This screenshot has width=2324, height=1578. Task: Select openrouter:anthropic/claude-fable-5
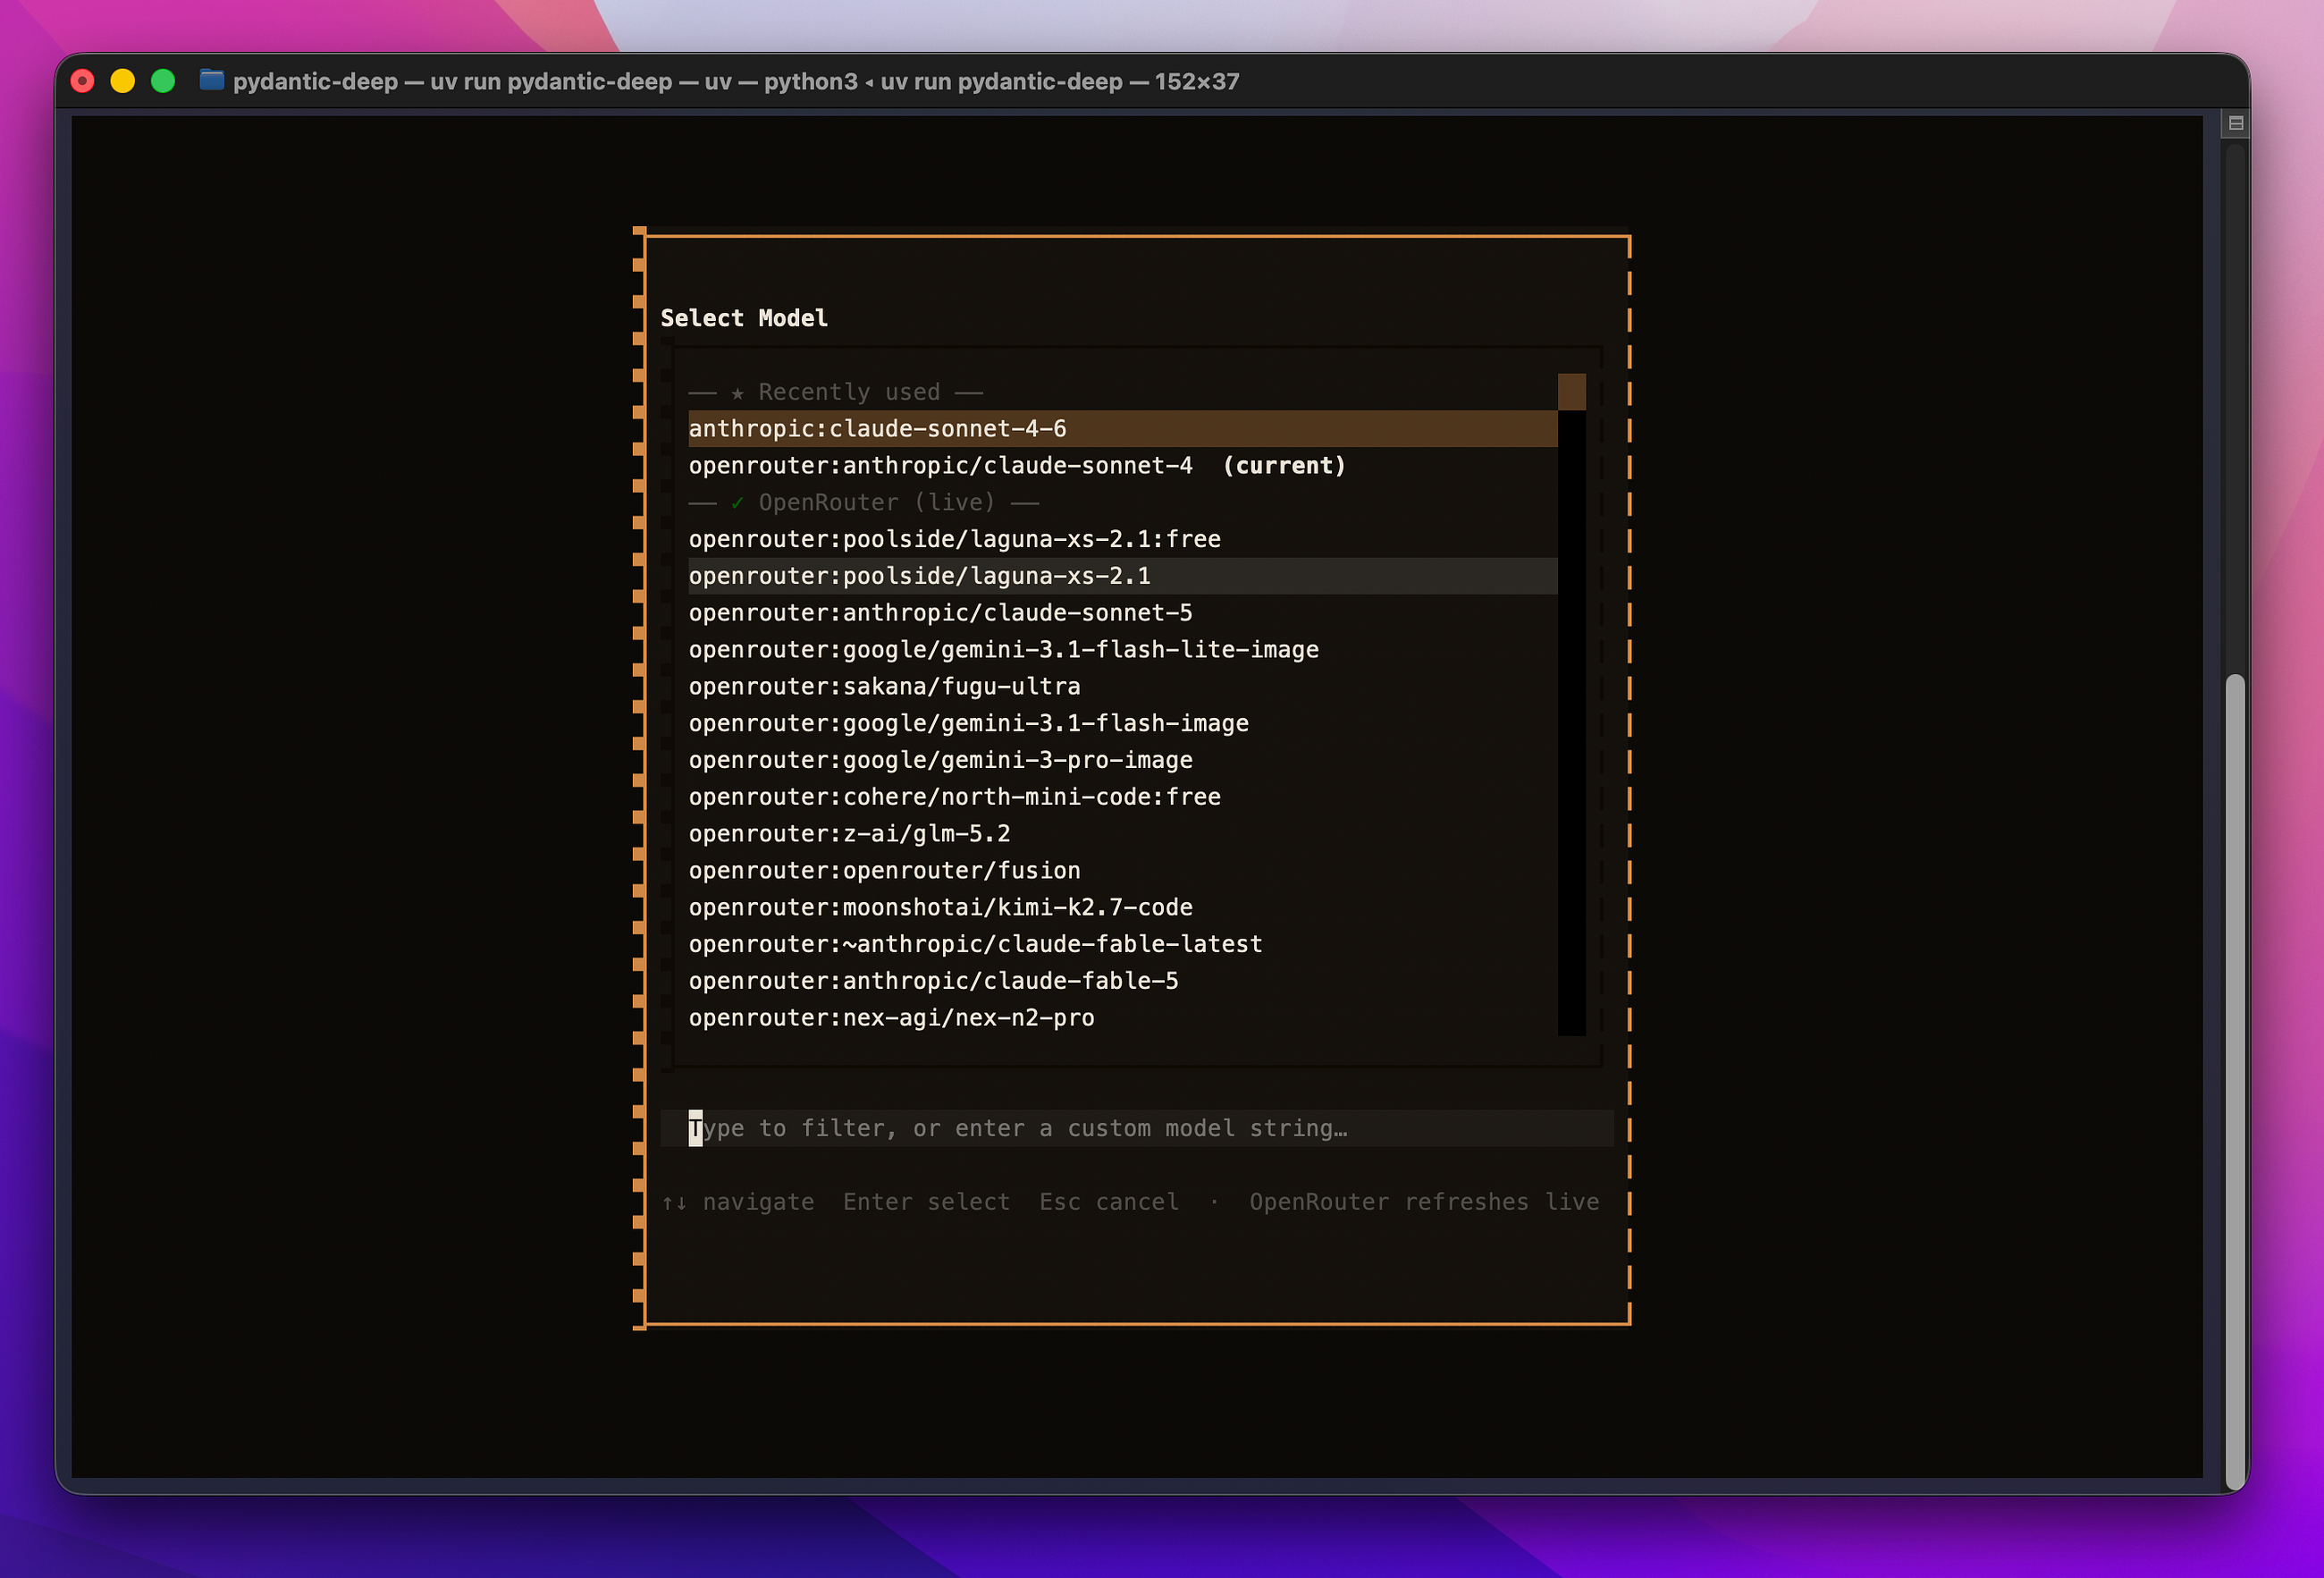tap(1122, 981)
